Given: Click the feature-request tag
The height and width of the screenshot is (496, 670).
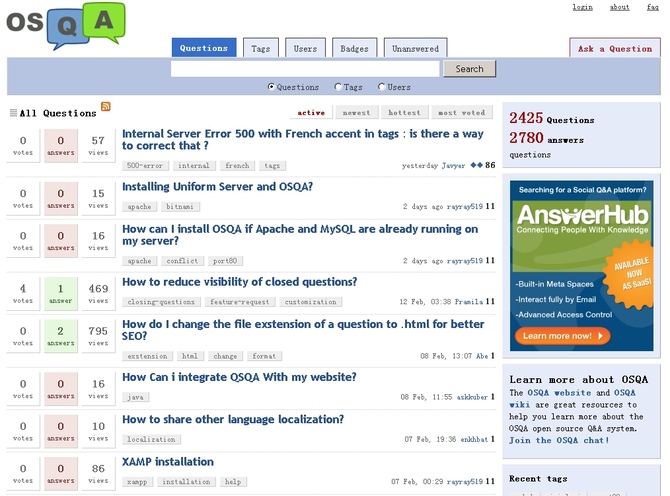Looking at the screenshot, I should [x=239, y=302].
